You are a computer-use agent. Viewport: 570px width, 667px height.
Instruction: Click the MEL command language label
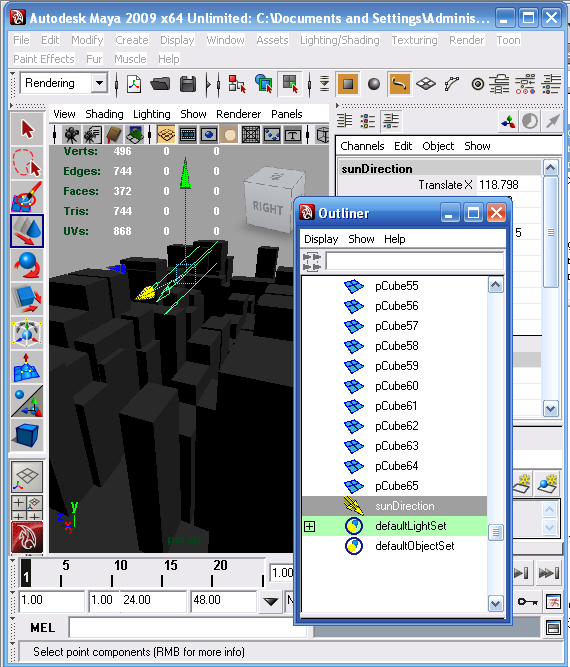tap(43, 628)
